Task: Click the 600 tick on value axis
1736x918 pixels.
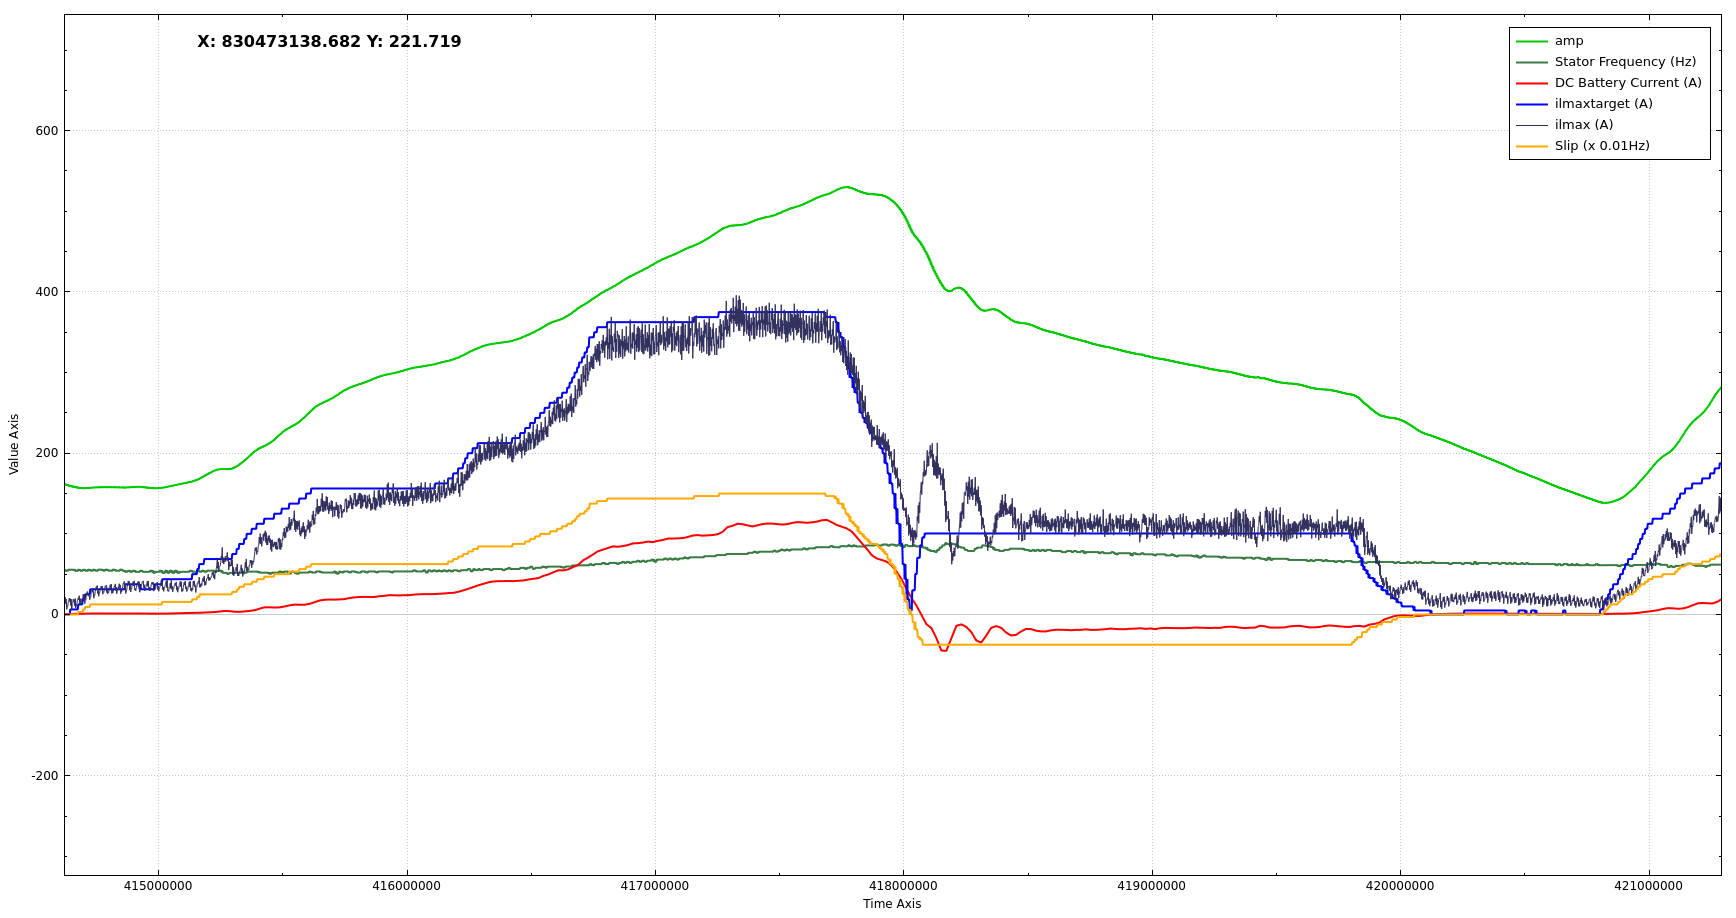Action: tap(47, 131)
